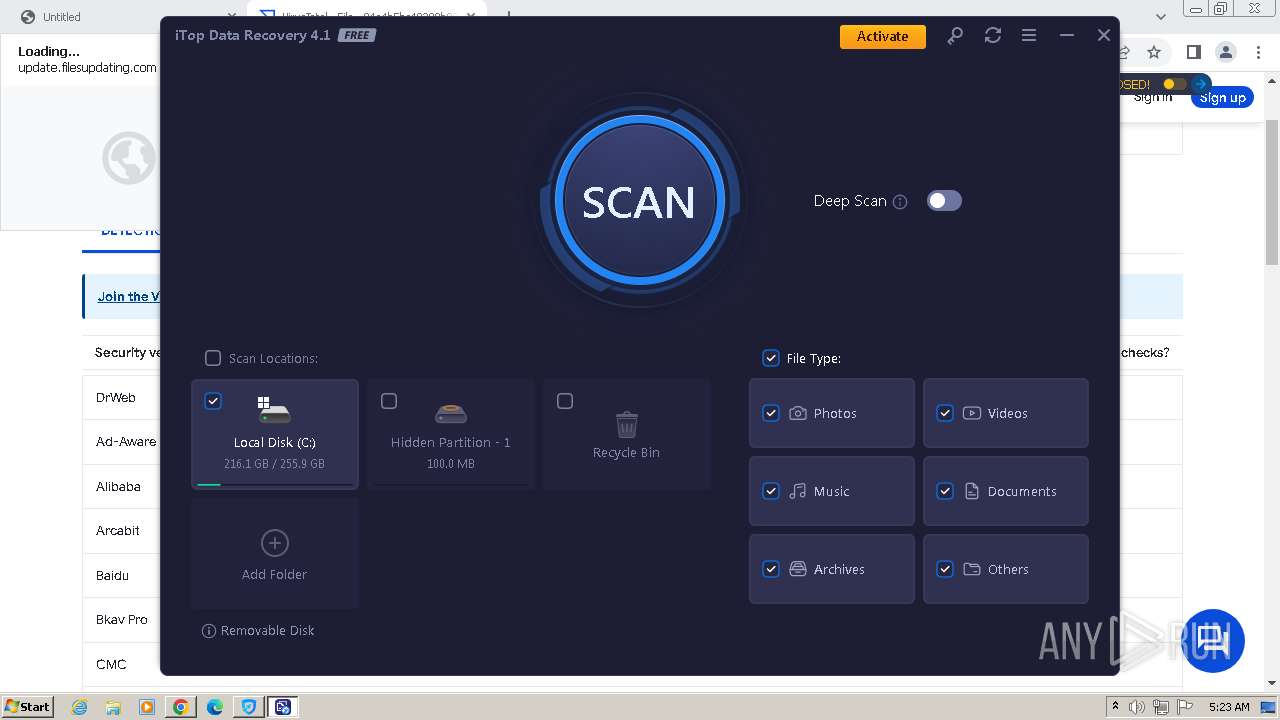Click the Add Folder plus icon

[x=275, y=543]
